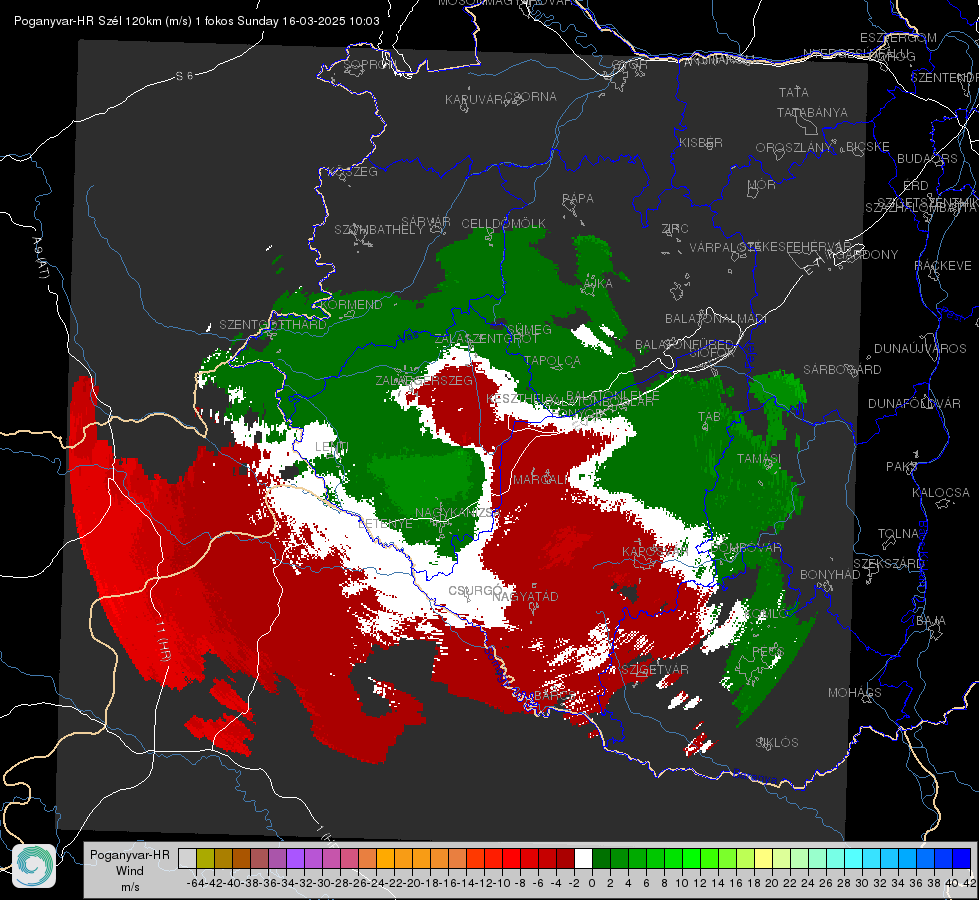Click the TAB town label
This screenshot has width=979, height=900.
(x=709, y=417)
